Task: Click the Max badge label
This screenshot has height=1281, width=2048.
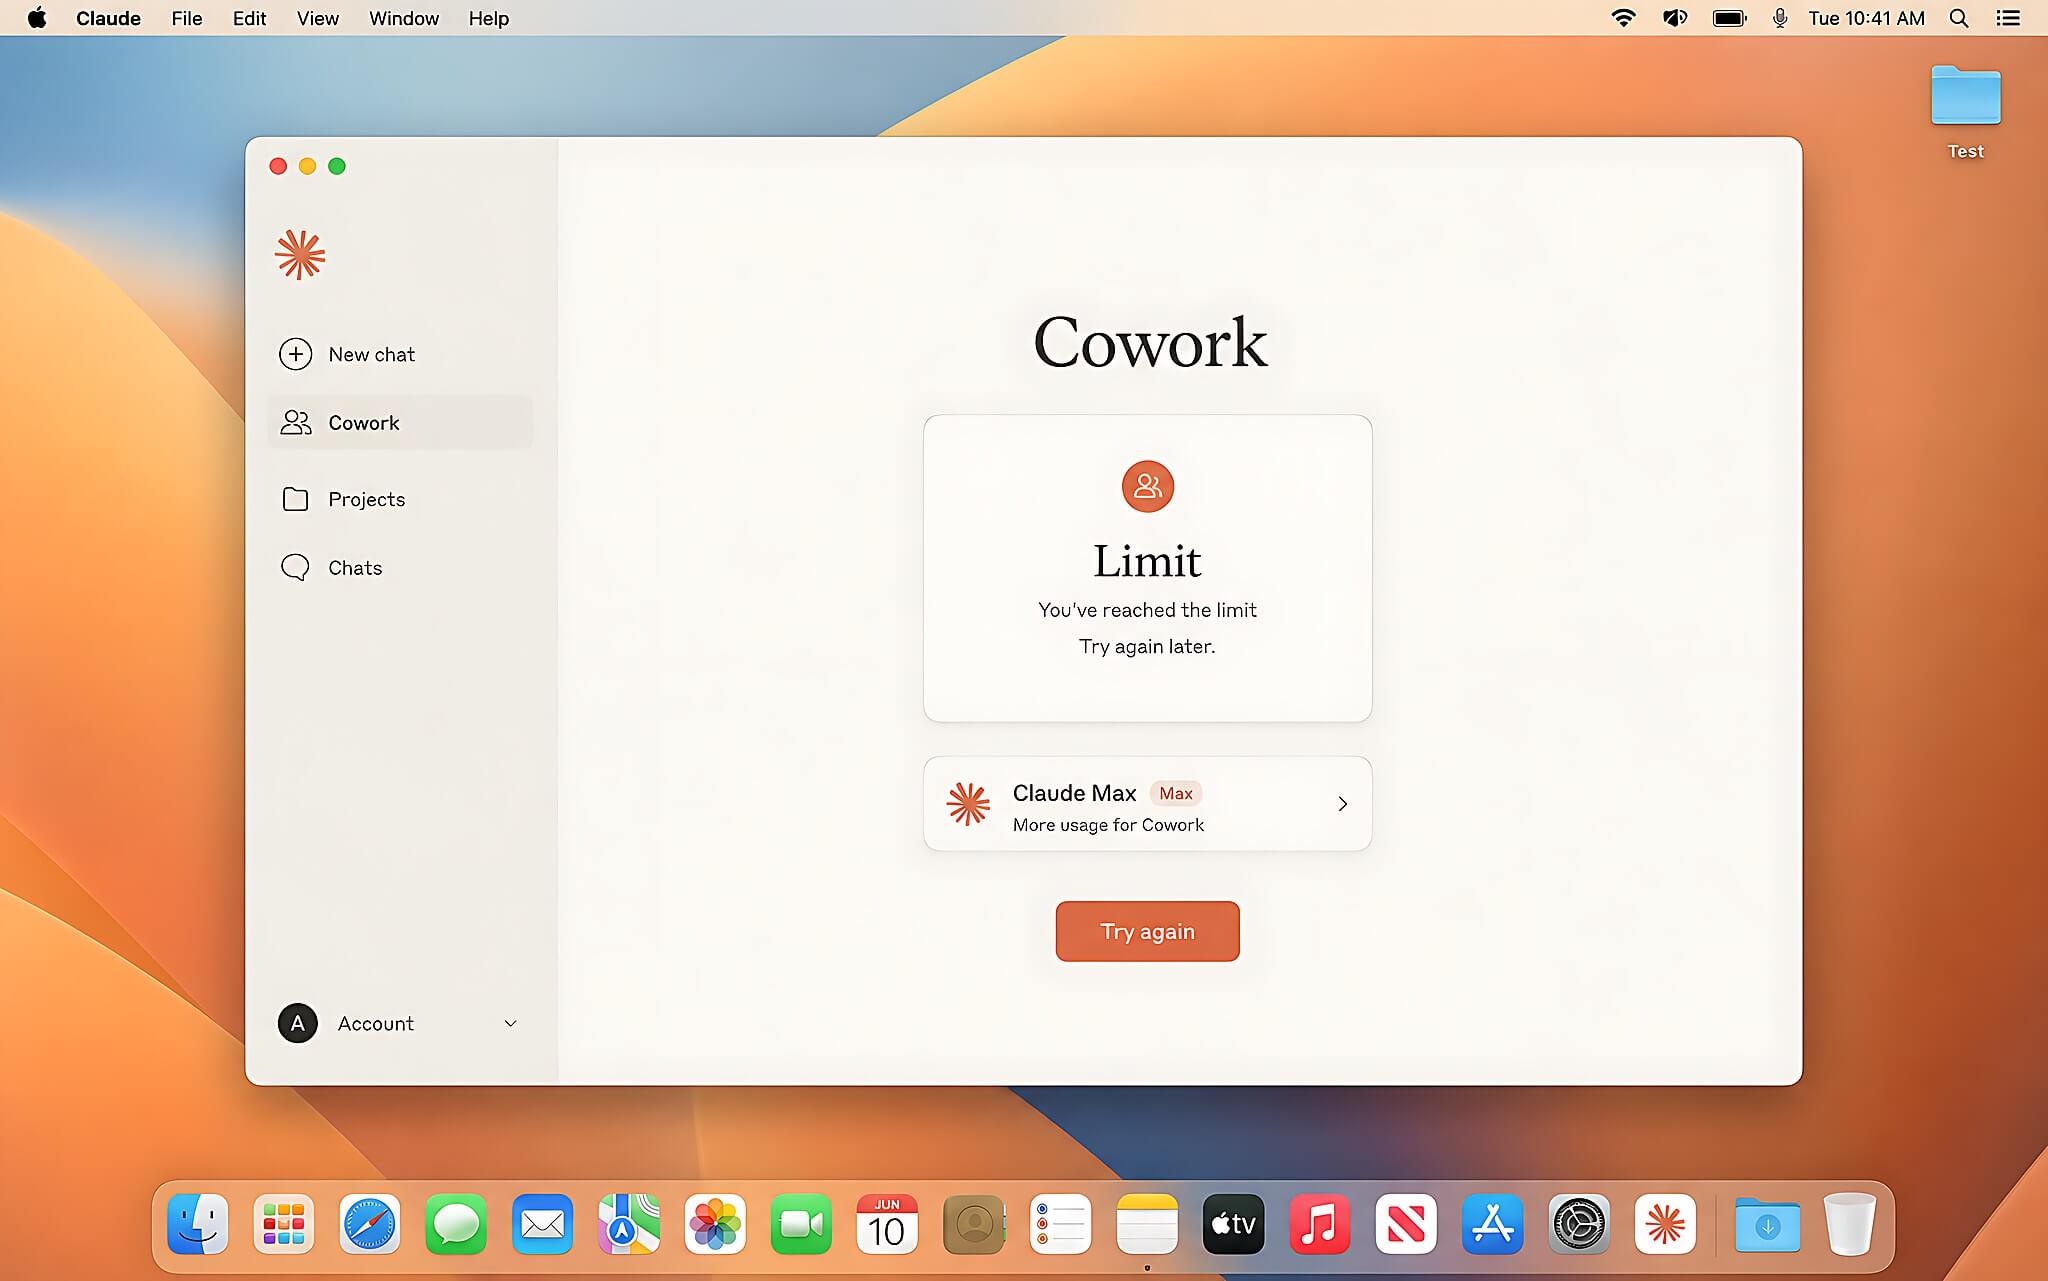Action: tap(1176, 793)
